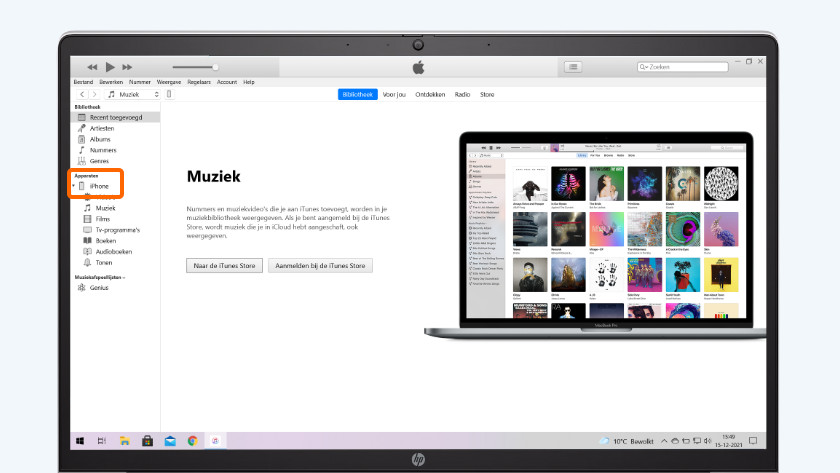Select the iPhone device in sidebar
The height and width of the screenshot is (473, 840).
coord(99,186)
